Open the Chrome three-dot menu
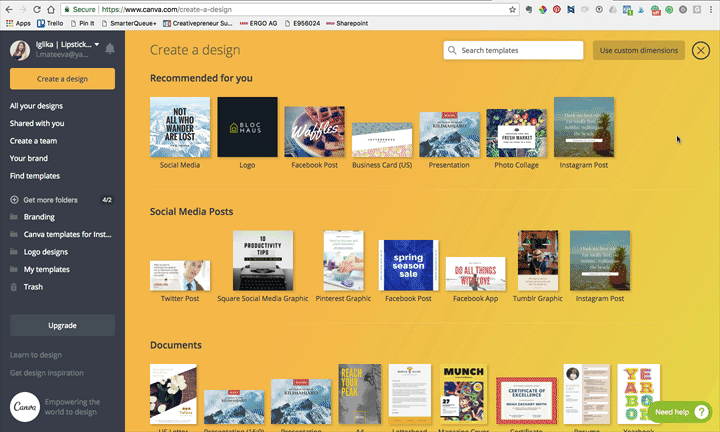The height and width of the screenshot is (432, 720). coord(711,9)
